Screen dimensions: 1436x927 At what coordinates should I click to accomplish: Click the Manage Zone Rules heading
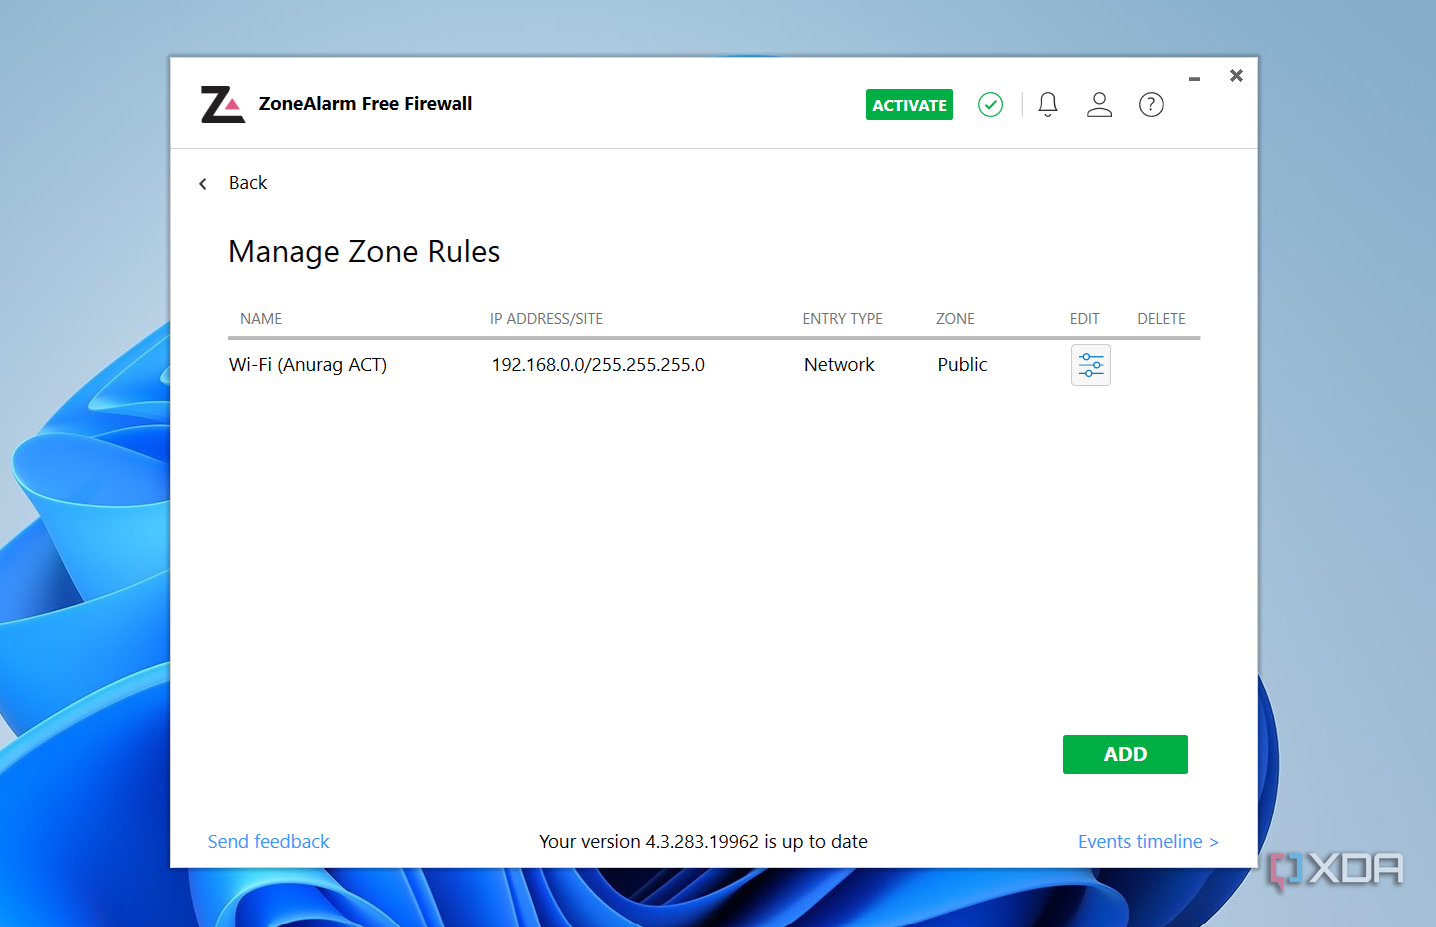364,252
